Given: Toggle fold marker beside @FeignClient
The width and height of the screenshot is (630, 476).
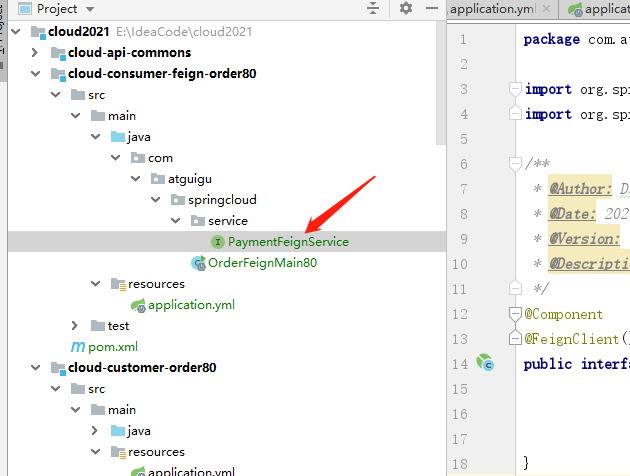Looking at the screenshot, I should point(515,338).
